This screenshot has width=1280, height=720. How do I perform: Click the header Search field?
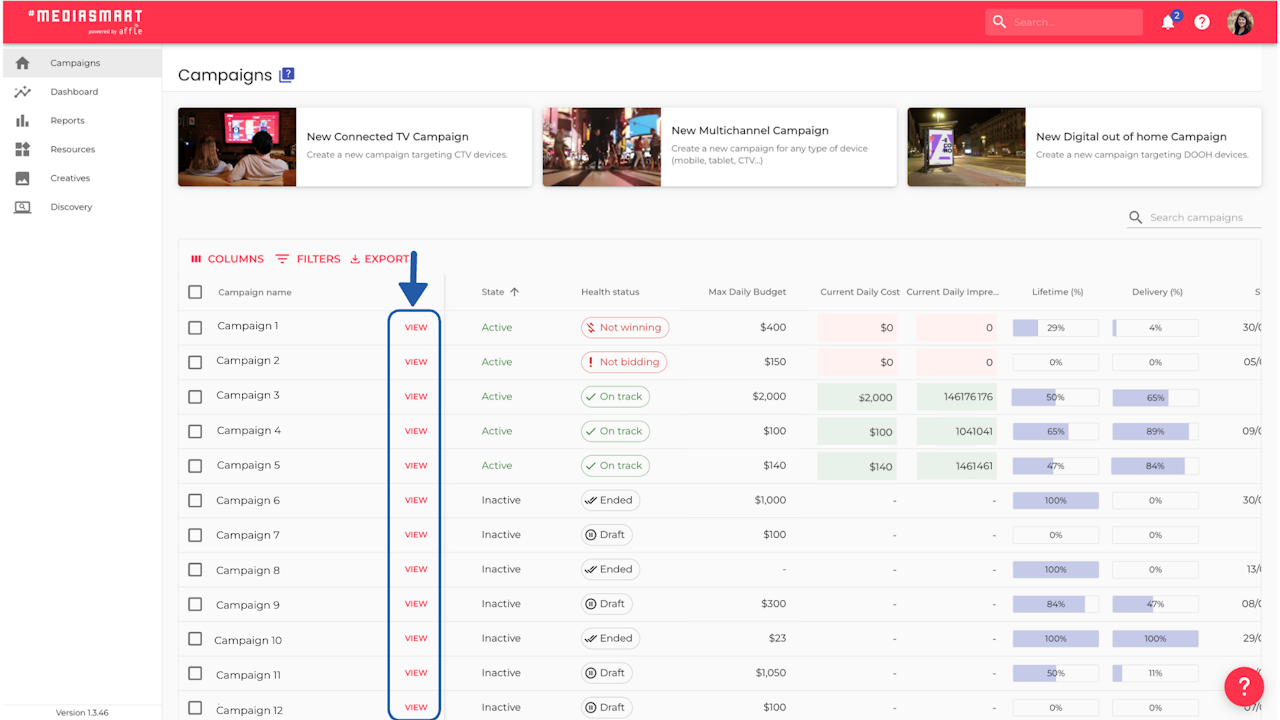(x=1063, y=22)
